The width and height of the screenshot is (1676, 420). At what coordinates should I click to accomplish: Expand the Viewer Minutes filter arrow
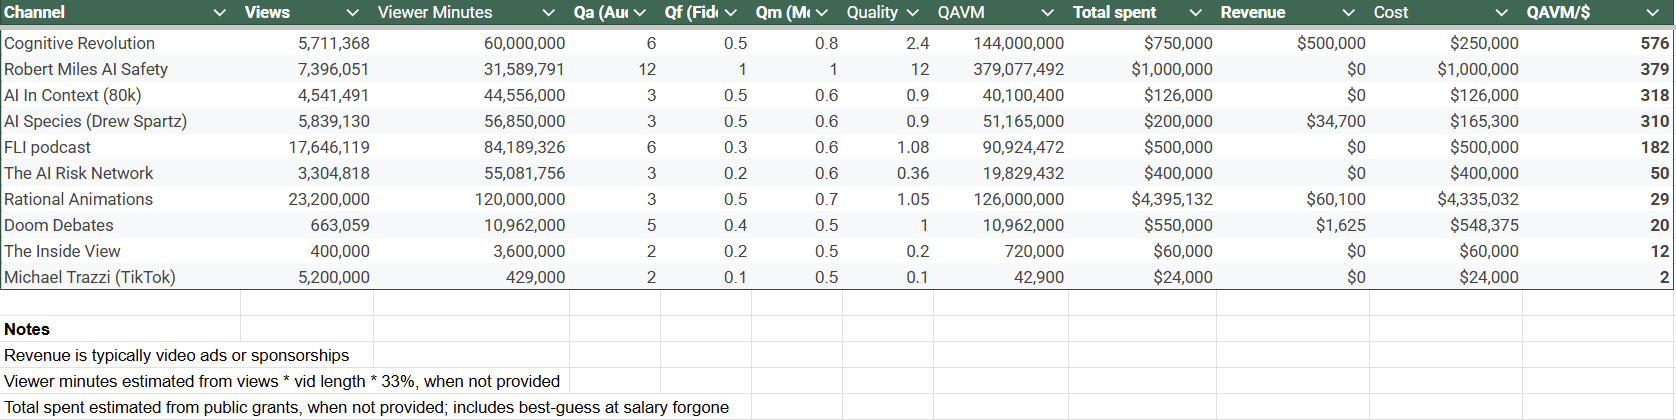point(548,13)
